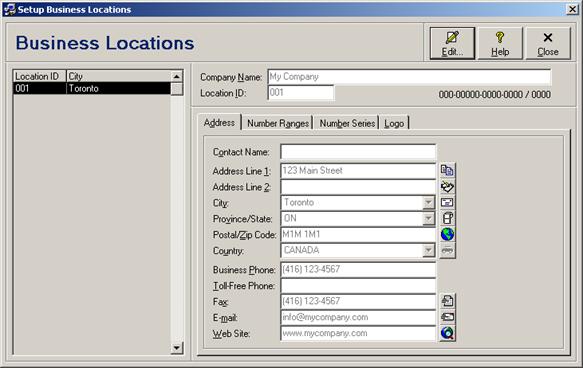Click the Web Site field
Image resolution: width=583 pixels, height=368 pixels.
358,333
